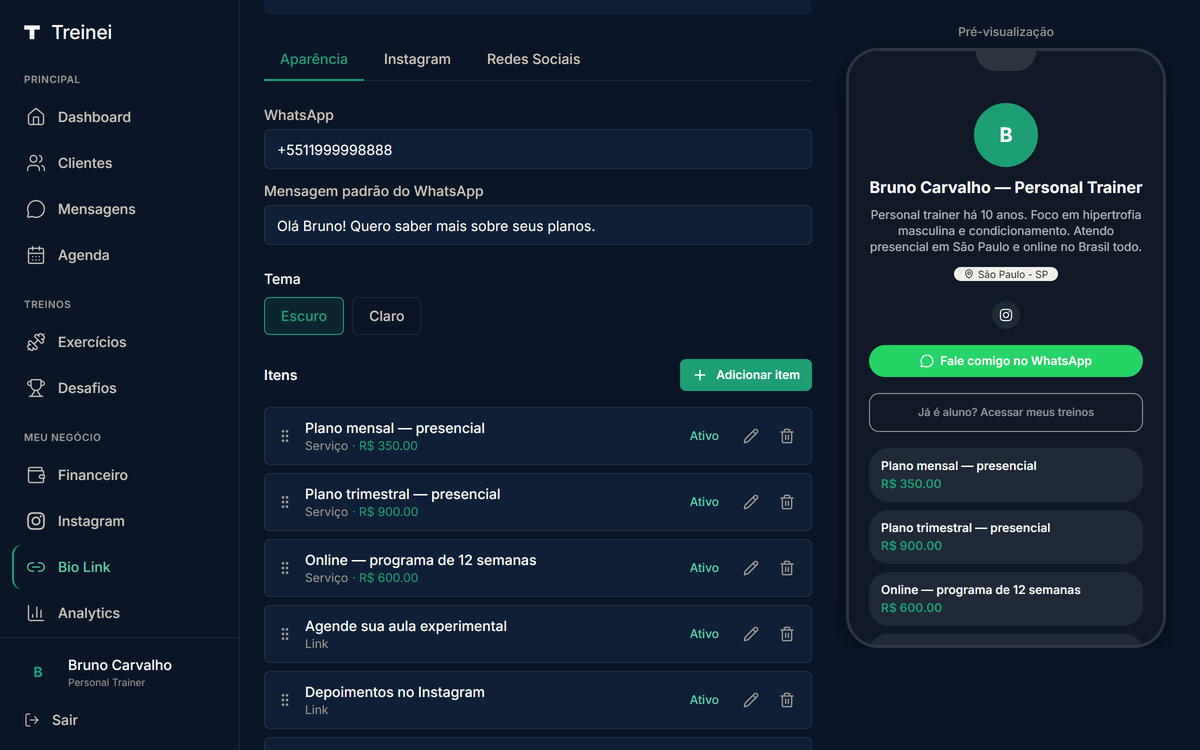Click Pré-visualização label above phone
This screenshot has height=750, width=1200.
pyautogui.click(x=1006, y=32)
